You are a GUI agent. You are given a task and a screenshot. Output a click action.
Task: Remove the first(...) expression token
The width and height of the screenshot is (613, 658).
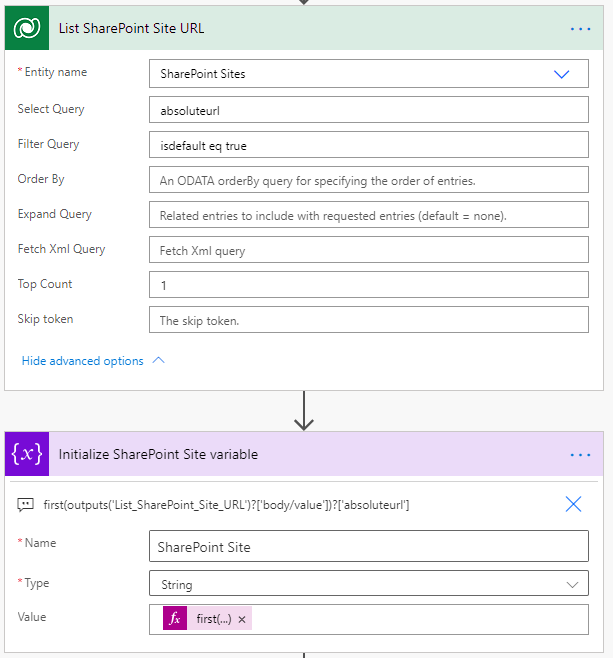click(242, 620)
